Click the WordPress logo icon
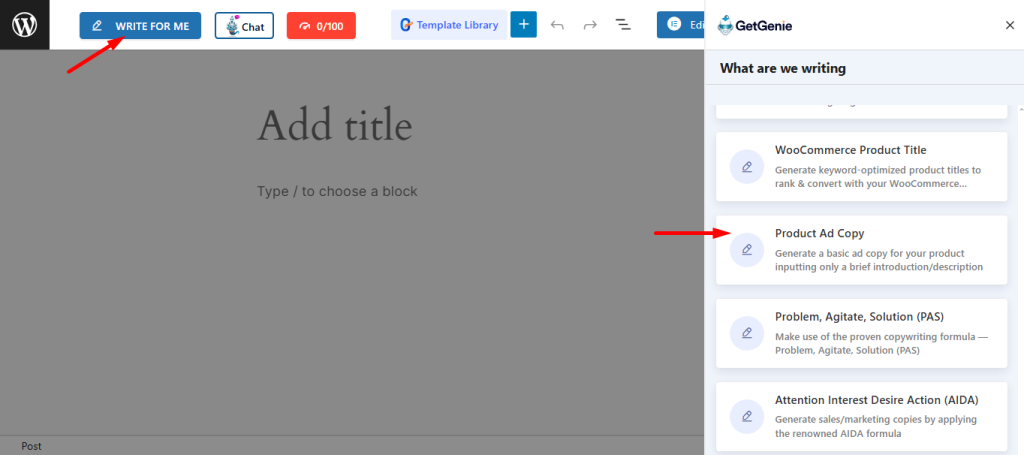The height and width of the screenshot is (455, 1024). coord(24,25)
